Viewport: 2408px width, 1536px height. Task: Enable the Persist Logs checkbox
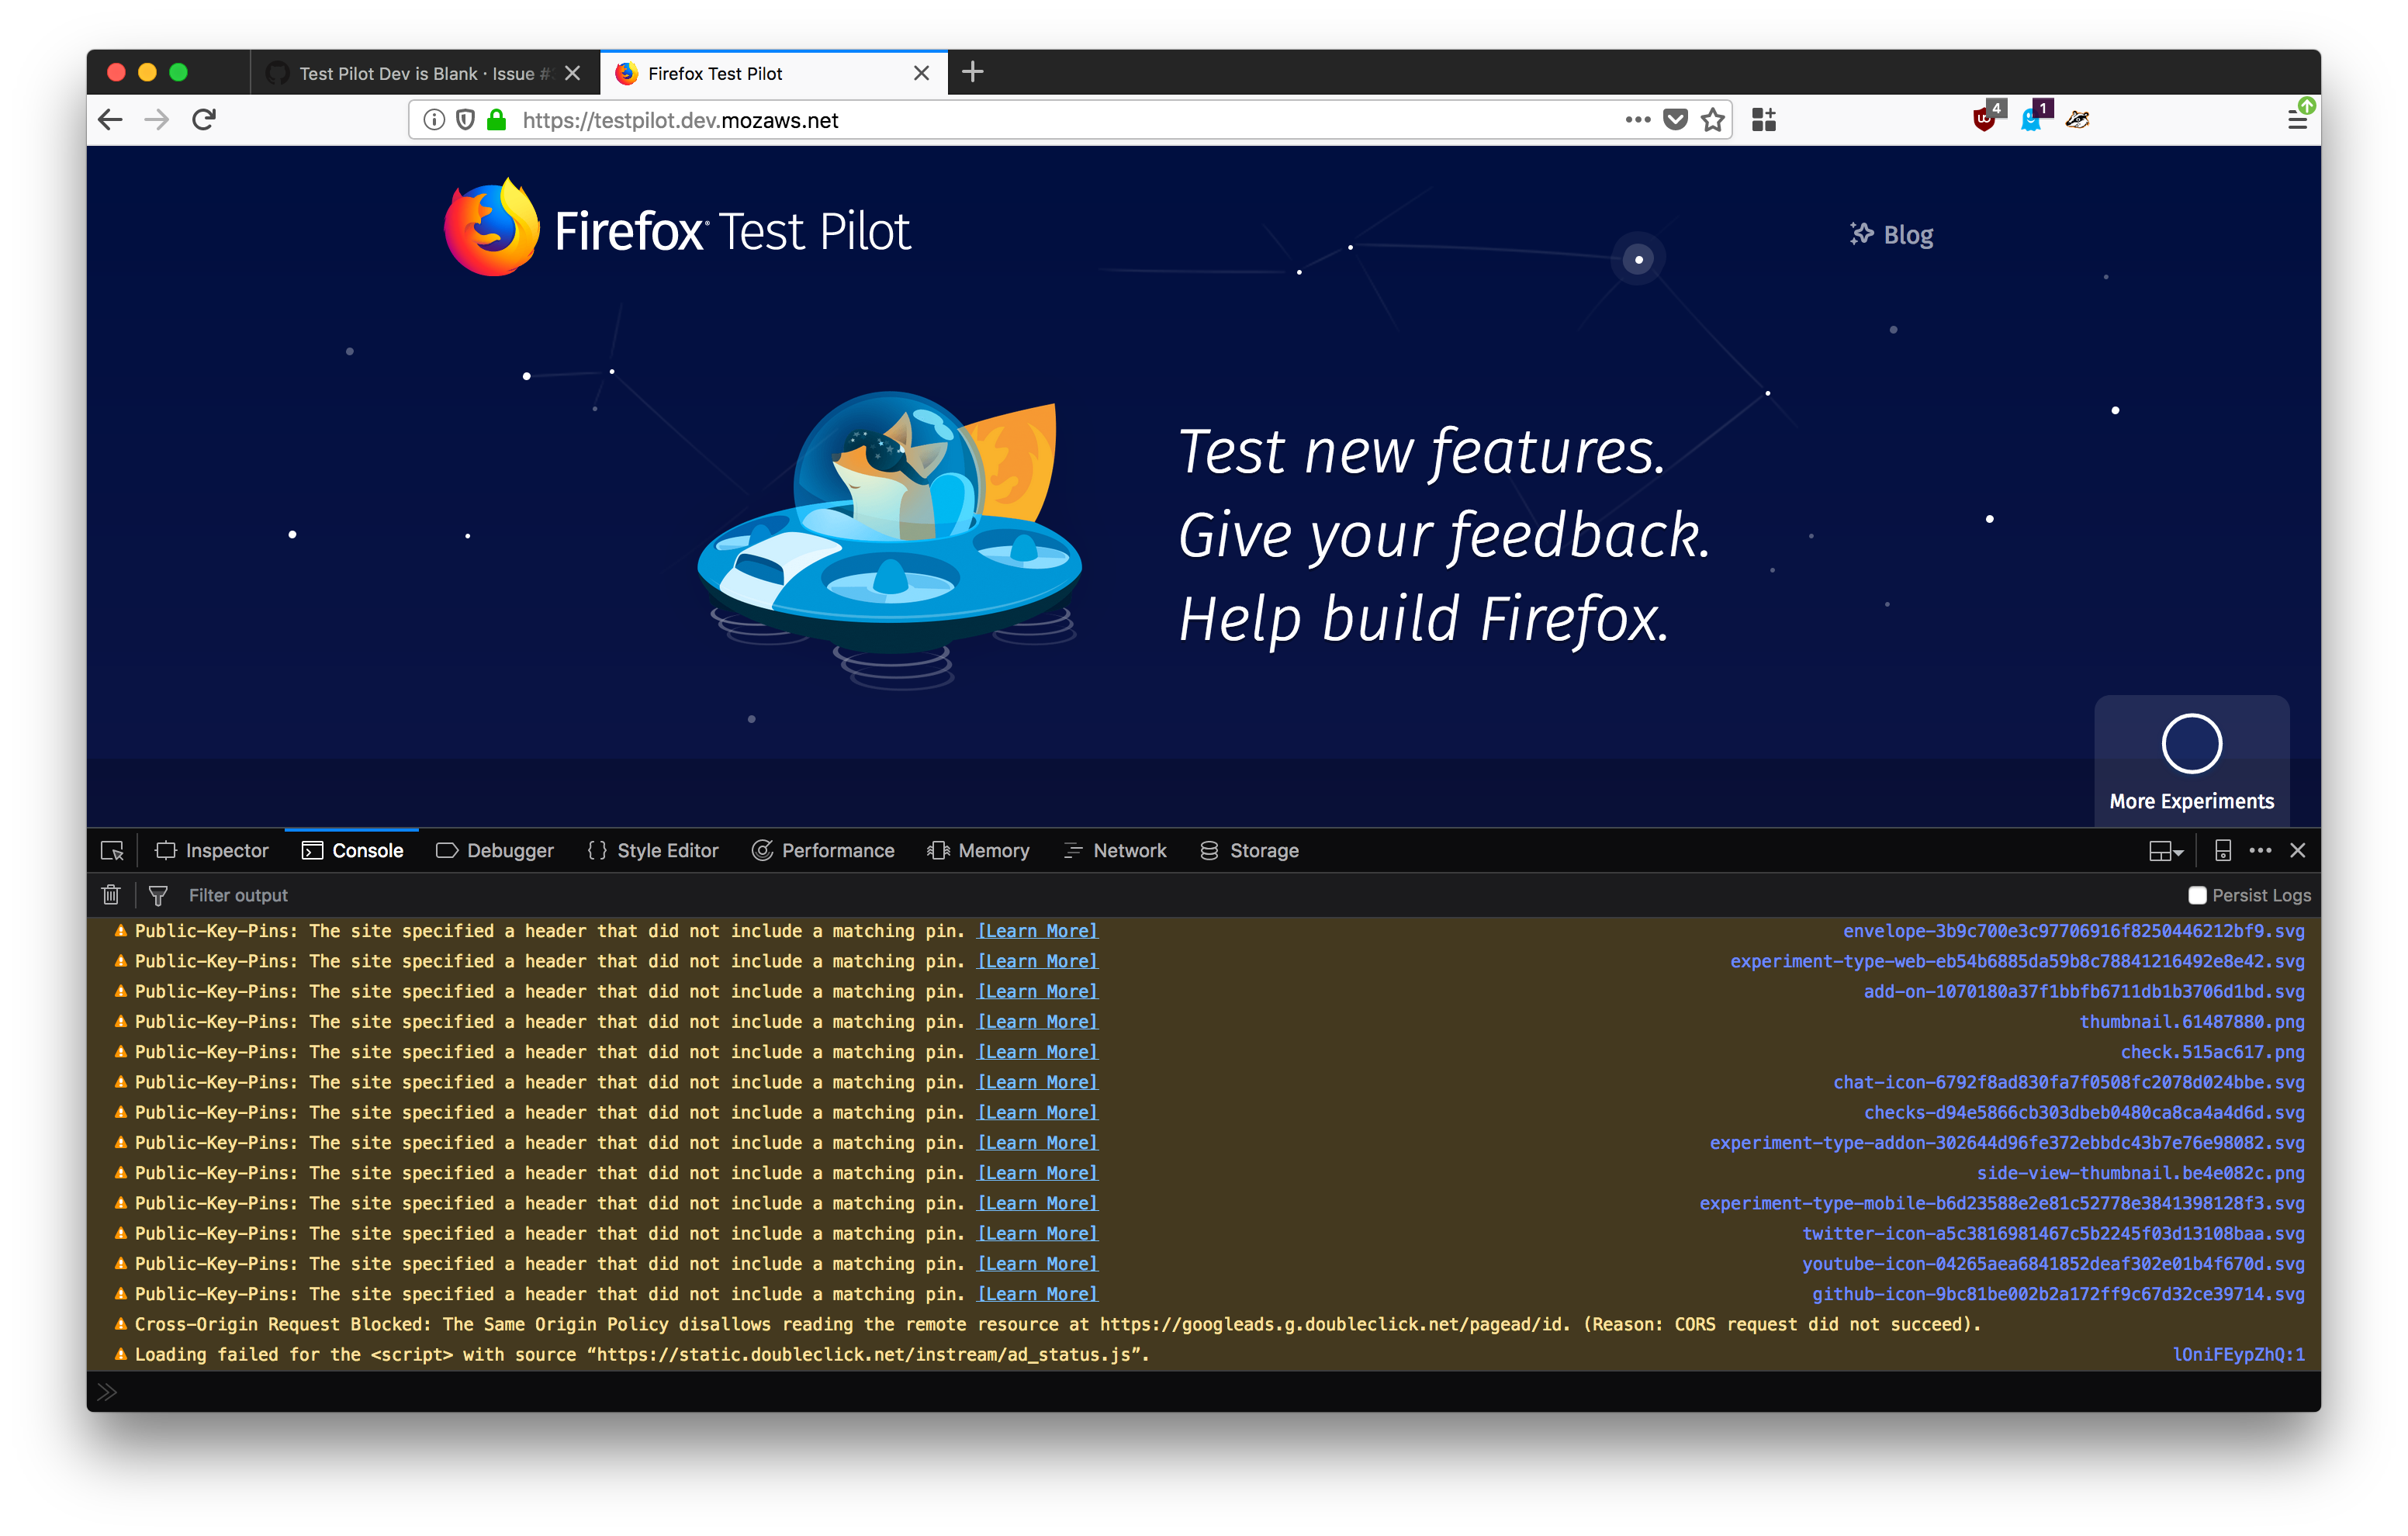2197,896
